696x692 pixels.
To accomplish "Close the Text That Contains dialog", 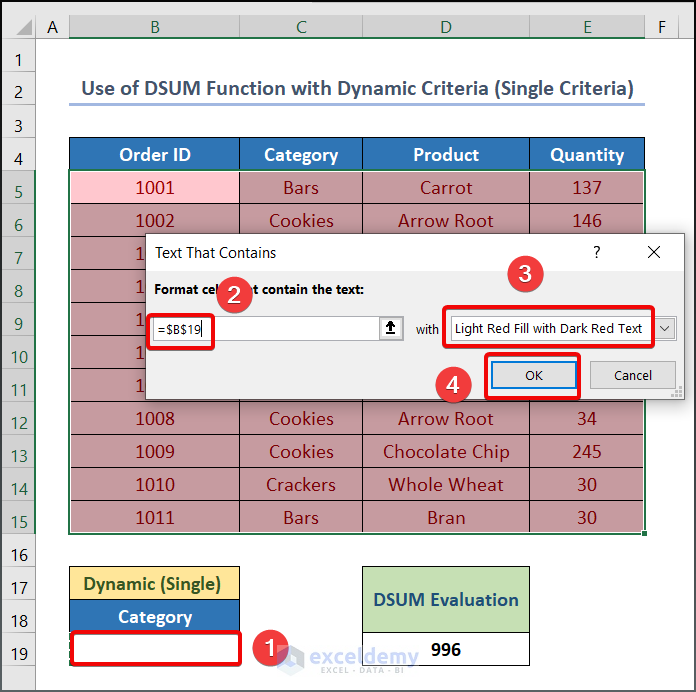I will (653, 252).
